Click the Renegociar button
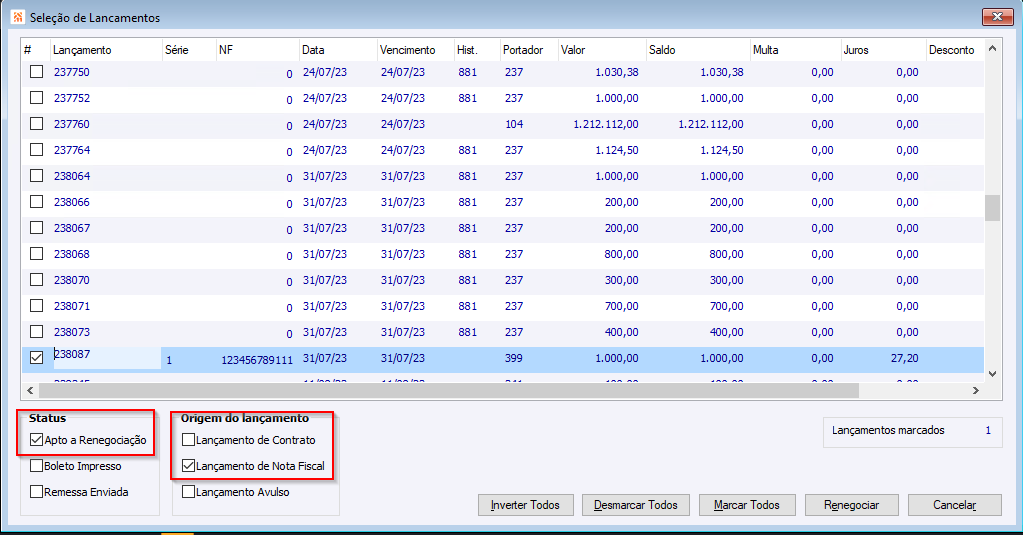Viewport: 1023px width, 535px height. pyautogui.click(x=851, y=505)
